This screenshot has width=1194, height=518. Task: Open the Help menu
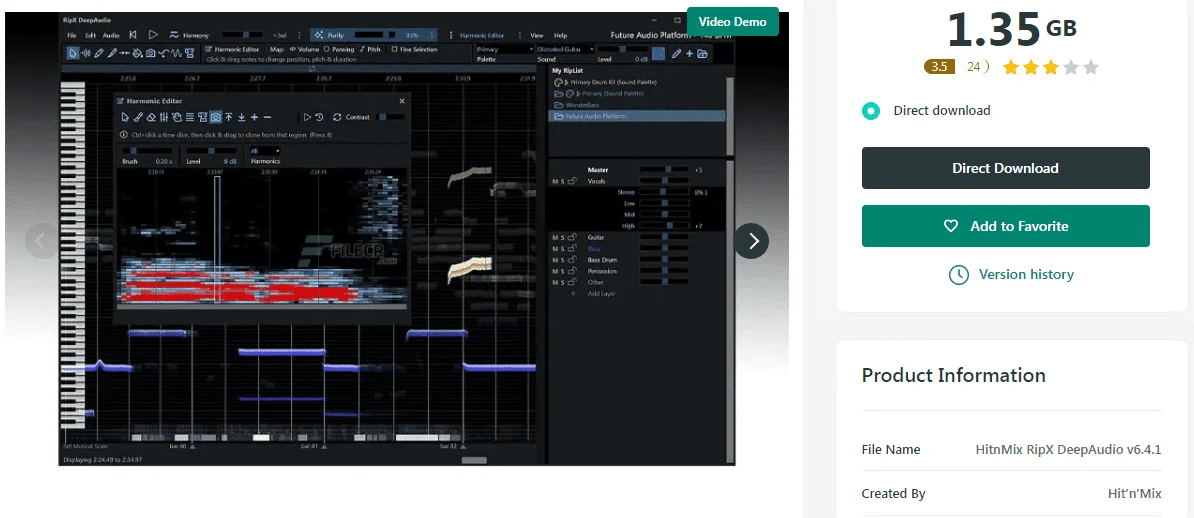(560, 36)
